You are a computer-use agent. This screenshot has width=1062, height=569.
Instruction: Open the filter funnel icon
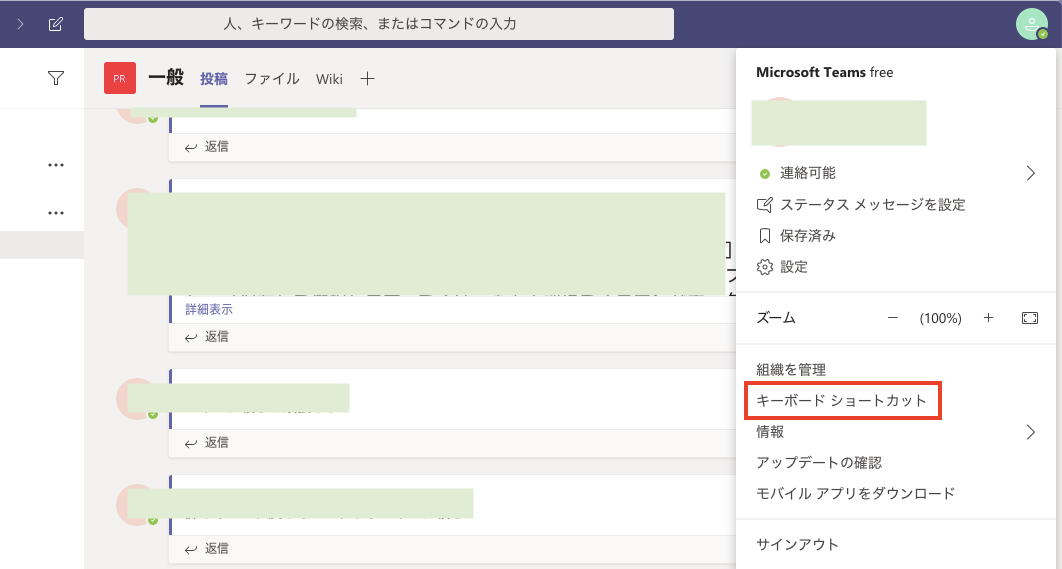(56, 79)
